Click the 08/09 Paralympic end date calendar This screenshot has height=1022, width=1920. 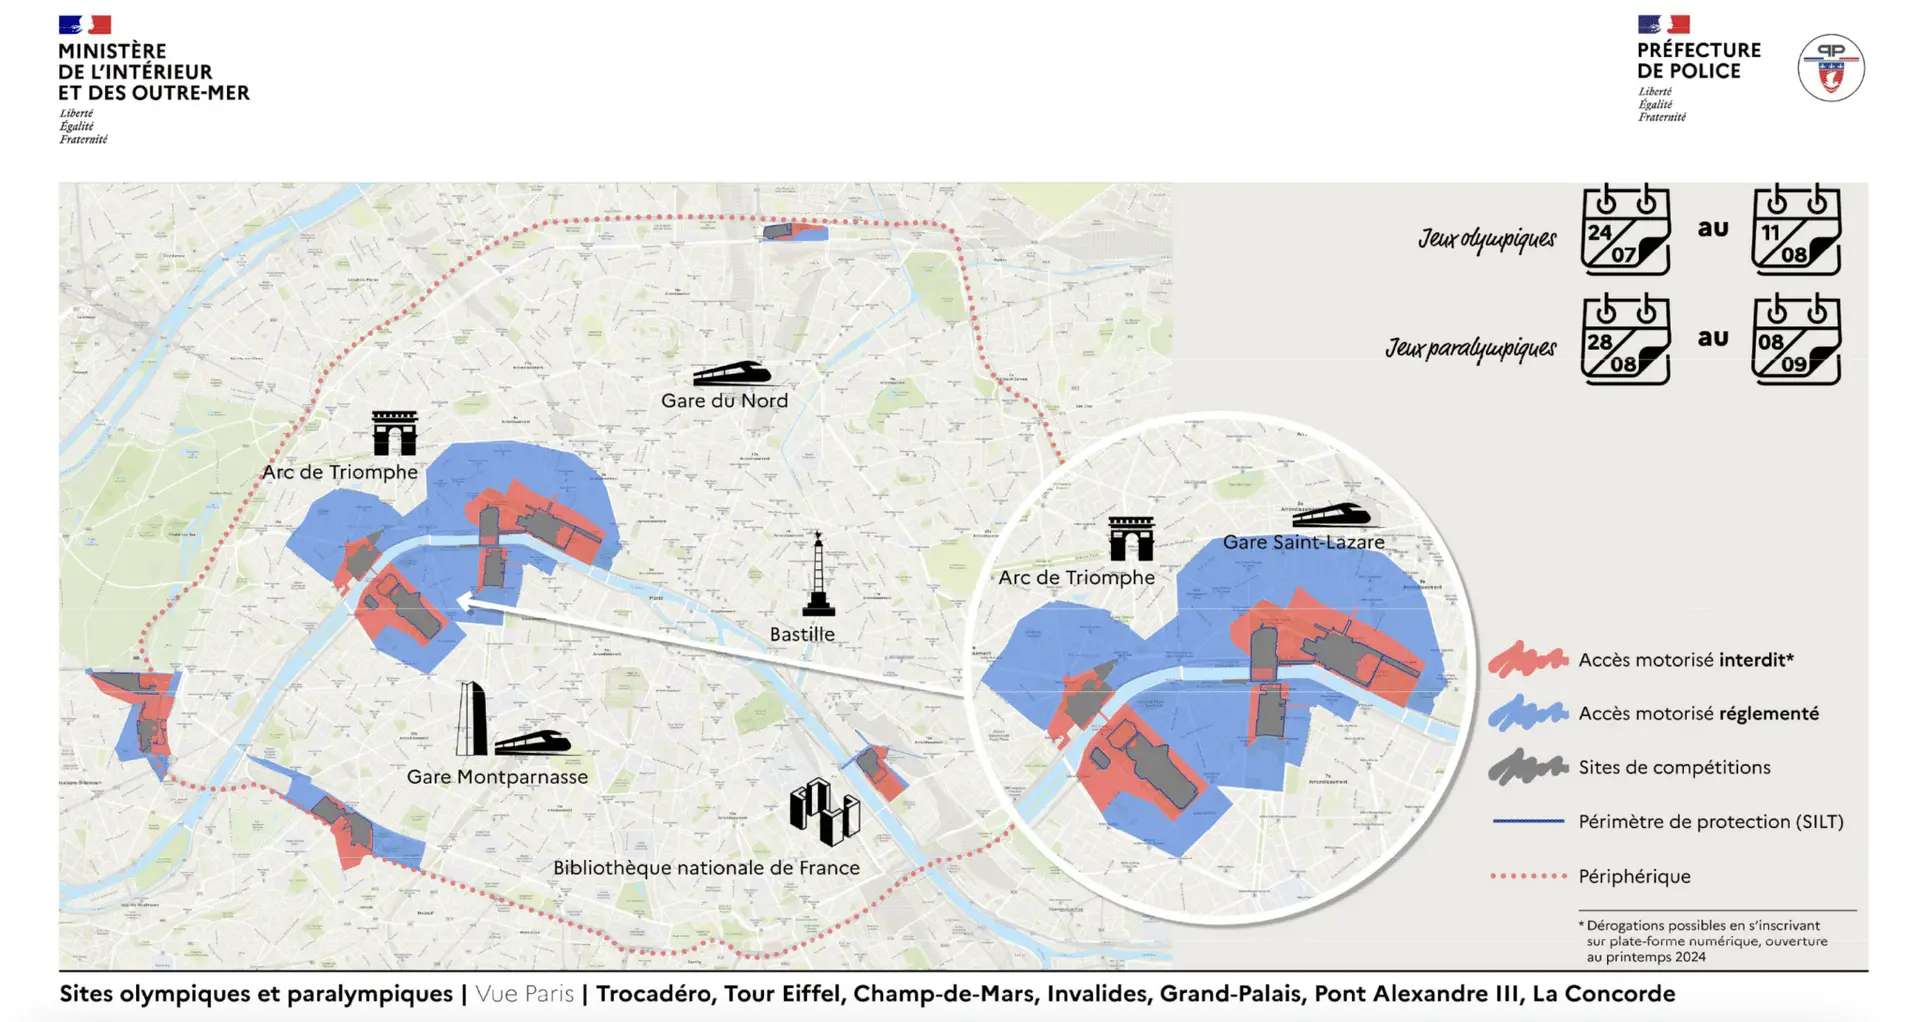pyautogui.click(x=1796, y=341)
